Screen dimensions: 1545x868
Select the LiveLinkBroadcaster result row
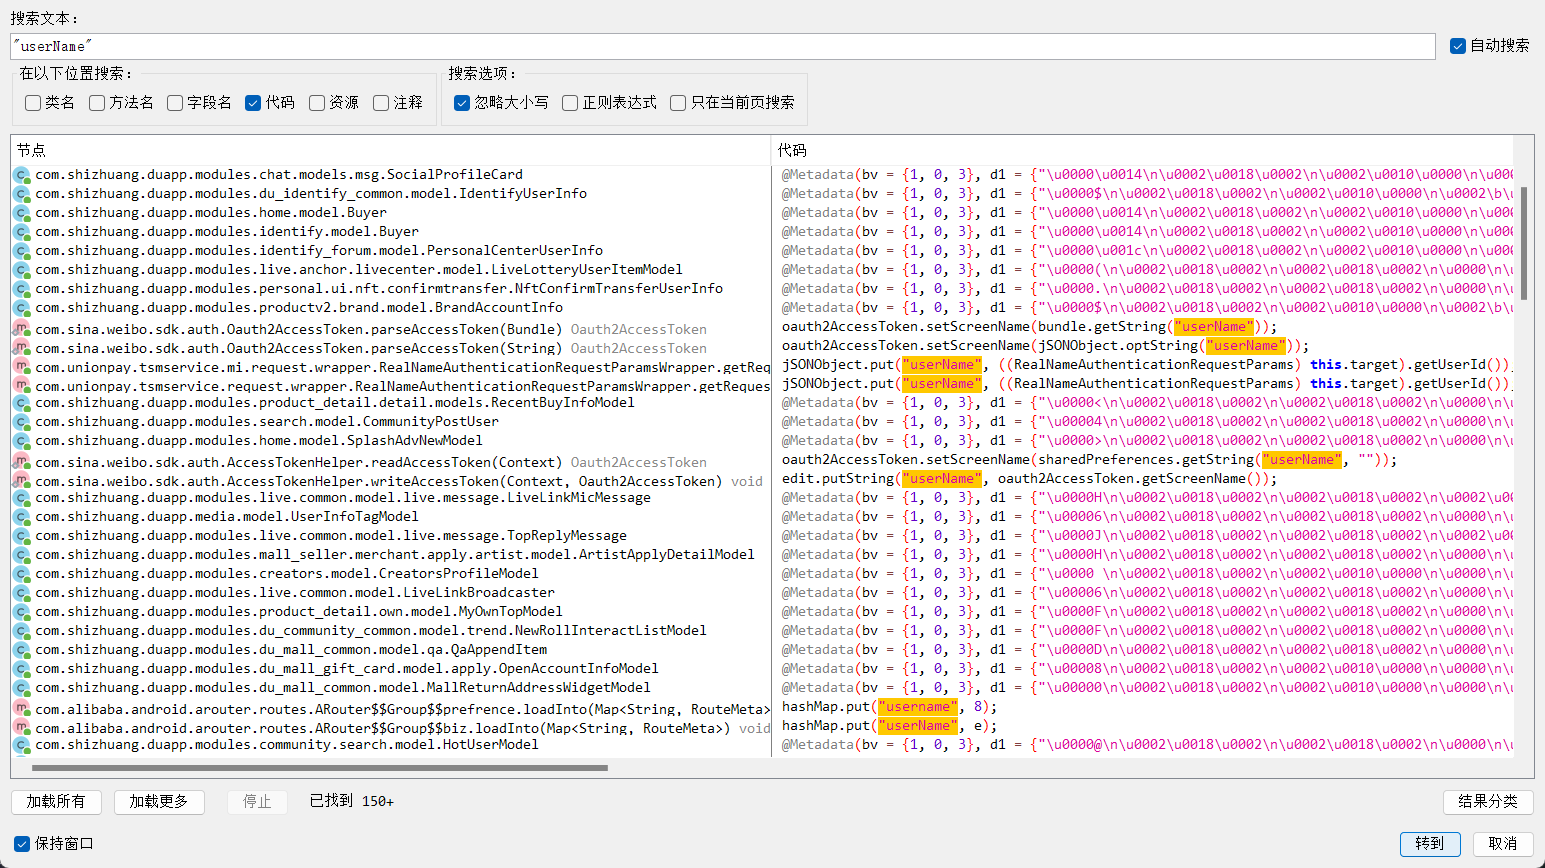(x=391, y=593)
